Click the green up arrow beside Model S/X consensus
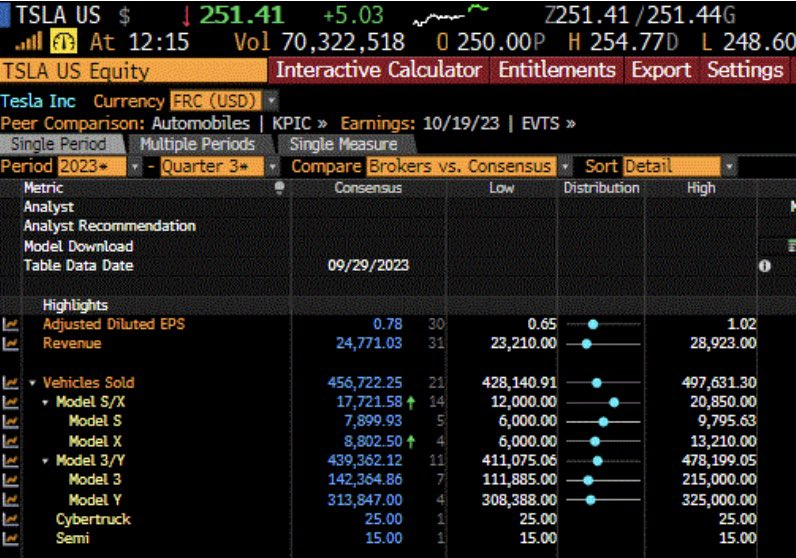 point(411,403)
